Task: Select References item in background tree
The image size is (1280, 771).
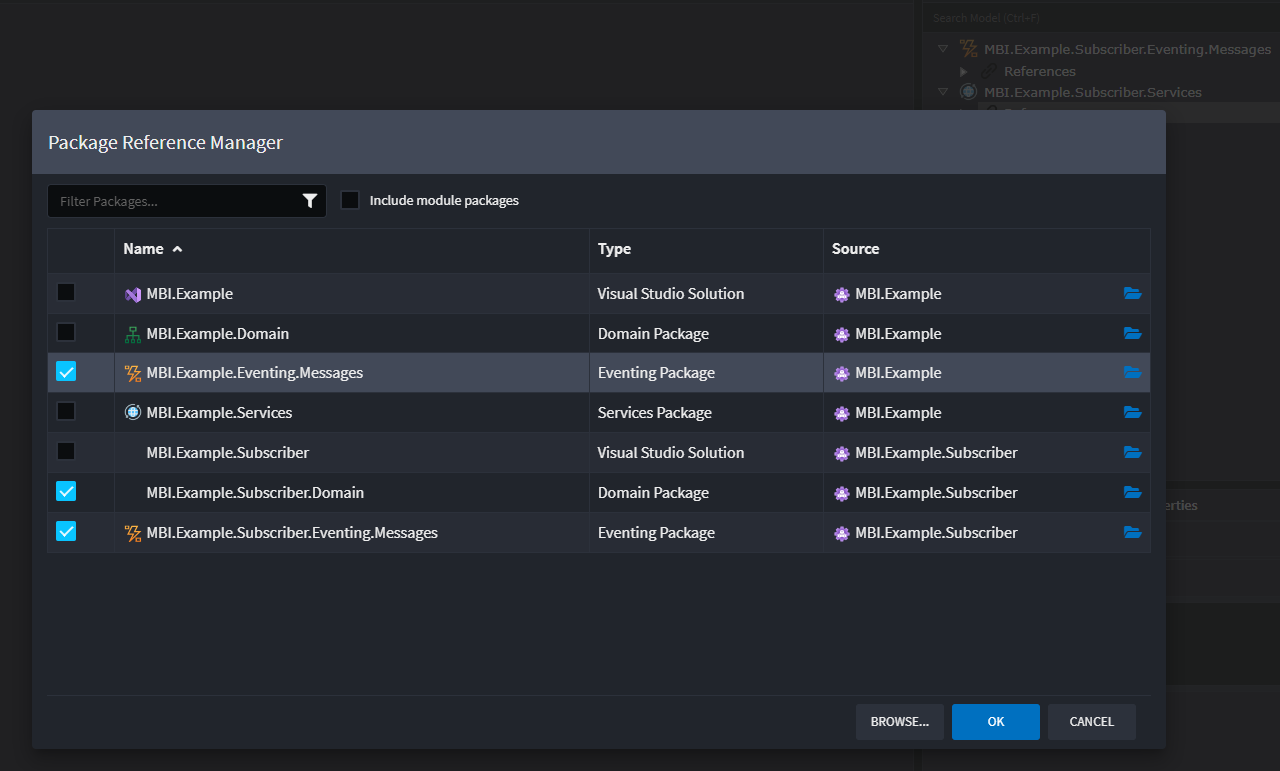Action: tap(1040, 71)
